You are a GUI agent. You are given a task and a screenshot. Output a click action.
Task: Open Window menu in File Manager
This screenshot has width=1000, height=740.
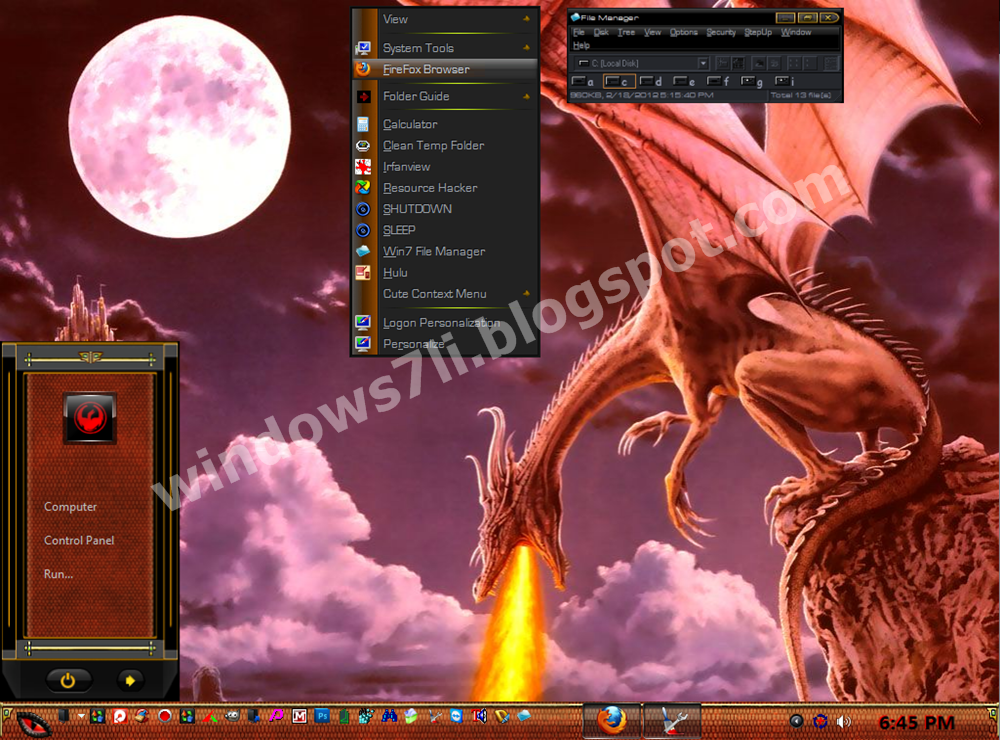coord(796,32)
